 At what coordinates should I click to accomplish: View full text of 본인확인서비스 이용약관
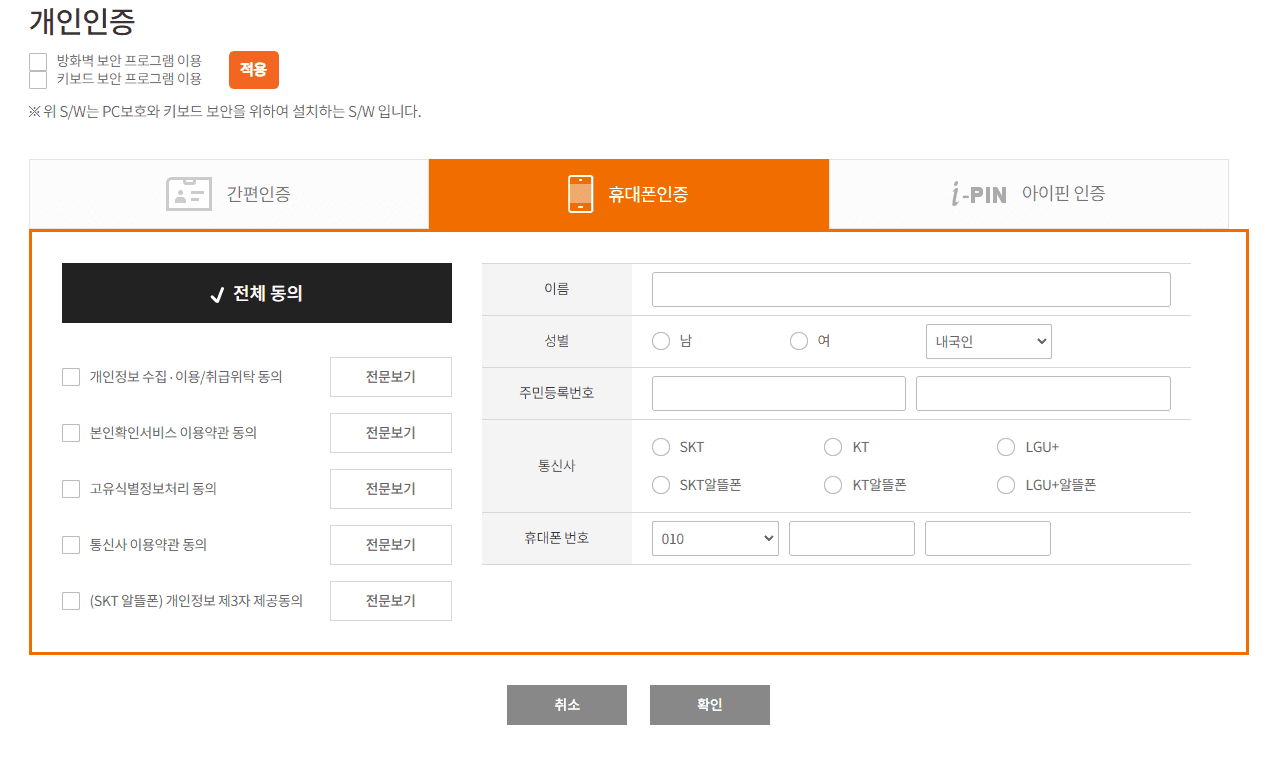click(391, 433)
